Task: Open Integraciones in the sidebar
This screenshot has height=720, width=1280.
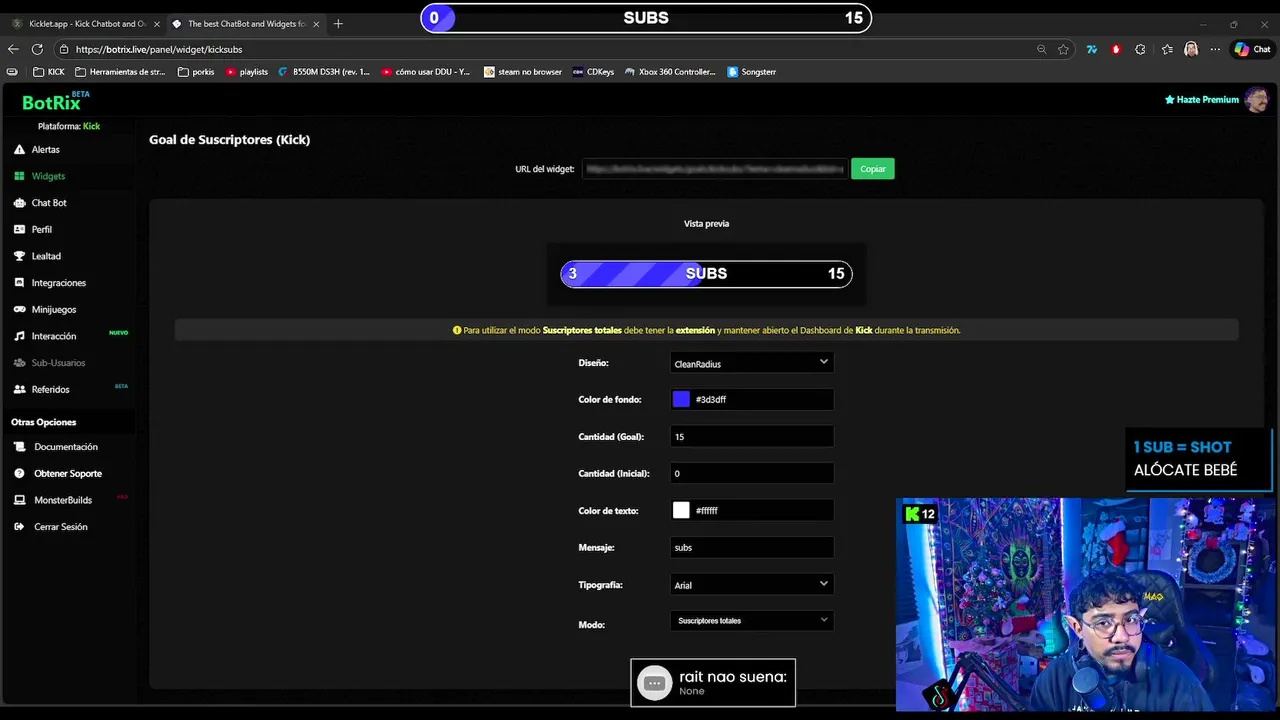Action: 58,283
